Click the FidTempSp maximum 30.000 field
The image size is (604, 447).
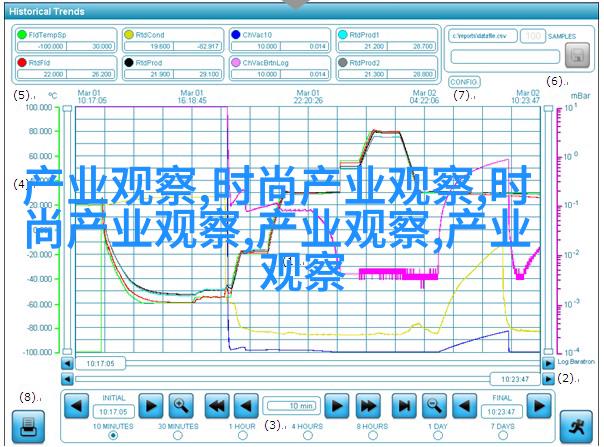tap(91, 46)
